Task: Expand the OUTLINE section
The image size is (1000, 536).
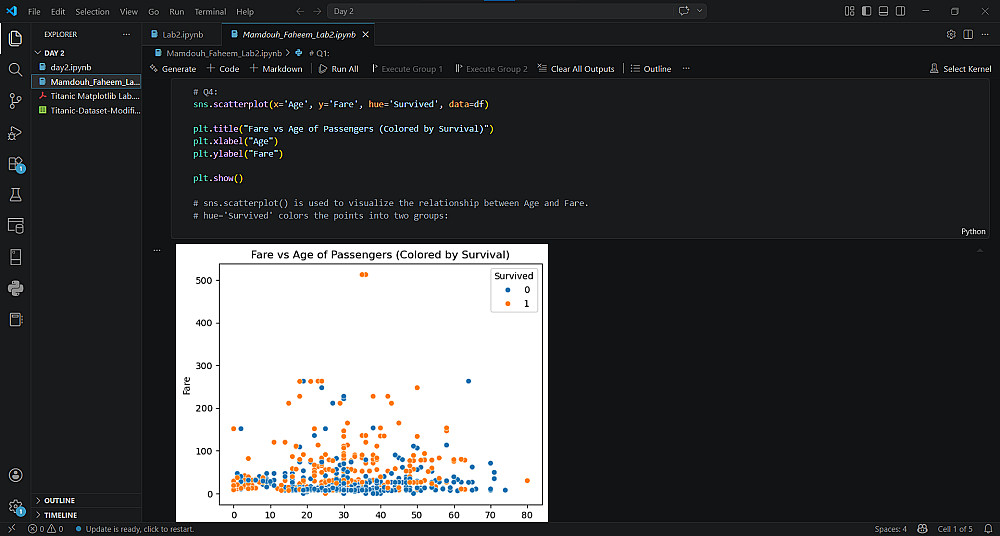Action: (59, 500)
